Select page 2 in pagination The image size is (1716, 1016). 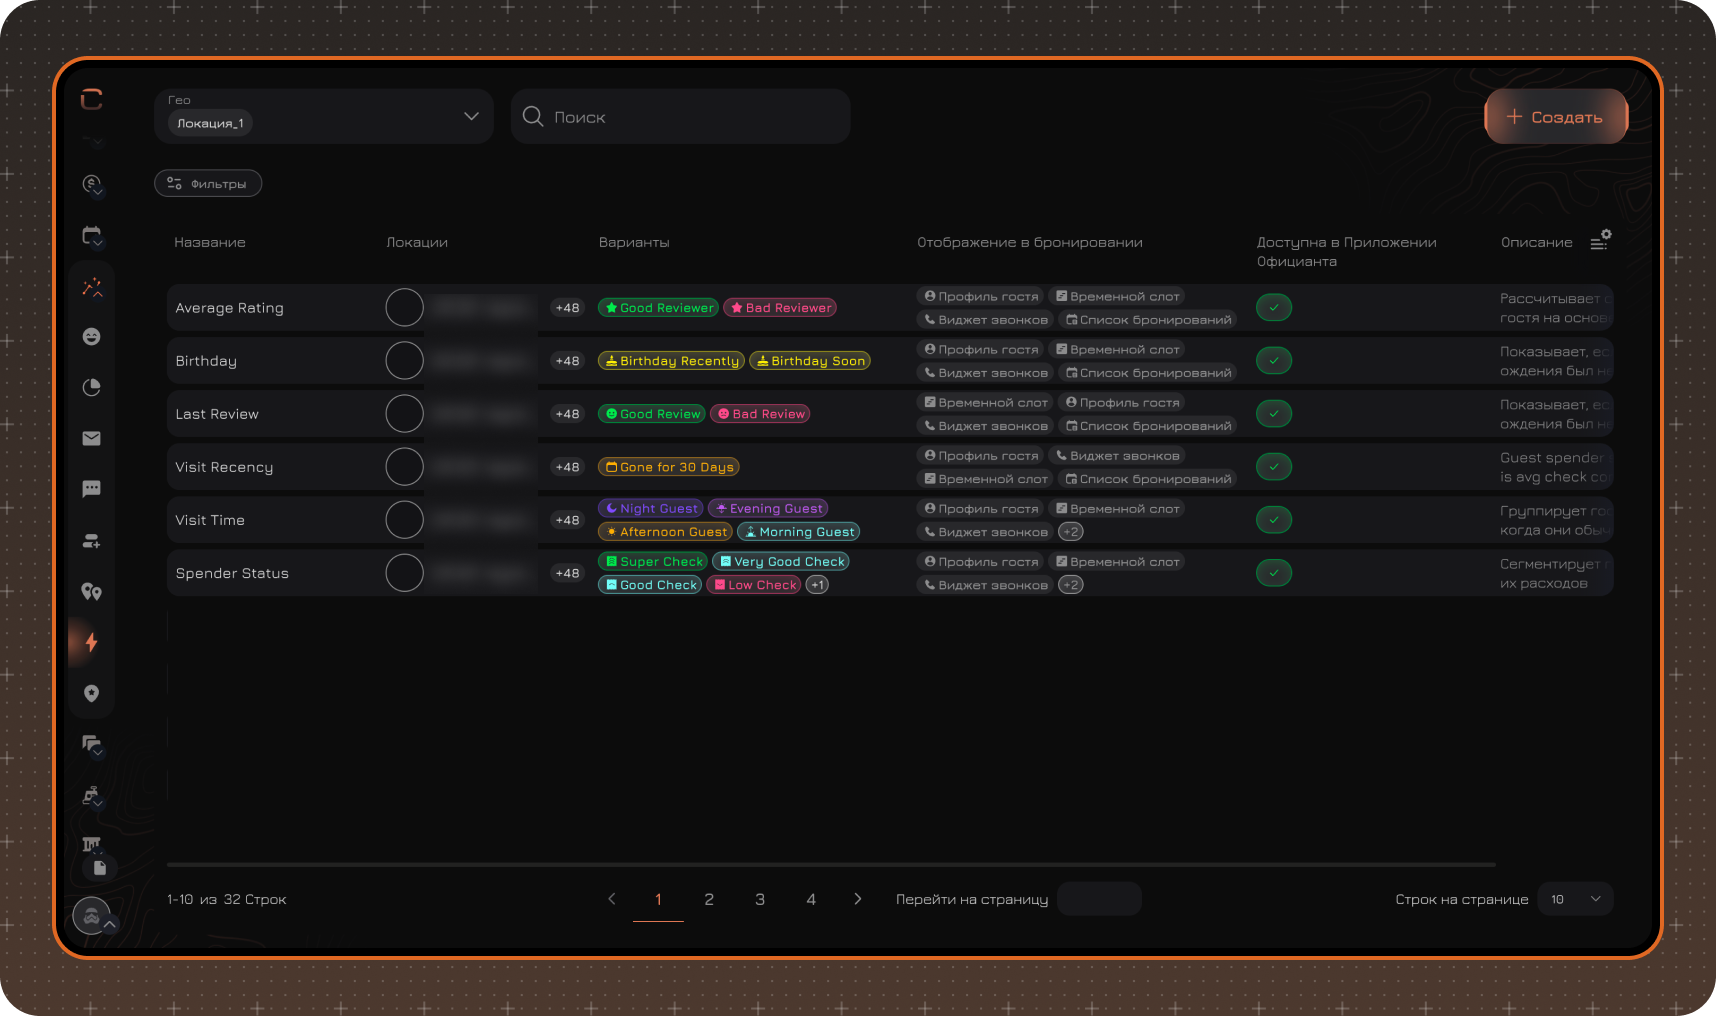click(709, 899)
